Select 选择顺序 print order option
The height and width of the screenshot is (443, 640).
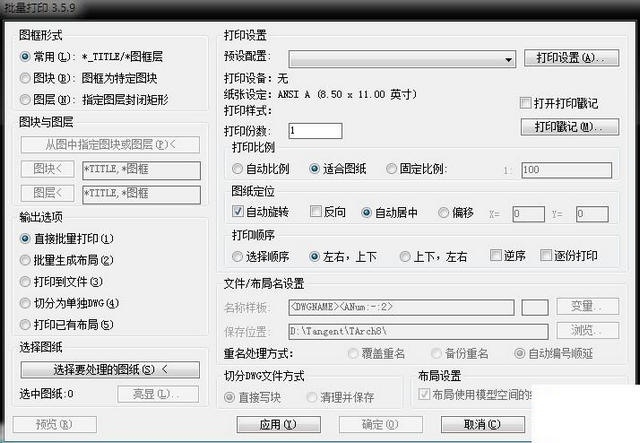coord(237,256)
